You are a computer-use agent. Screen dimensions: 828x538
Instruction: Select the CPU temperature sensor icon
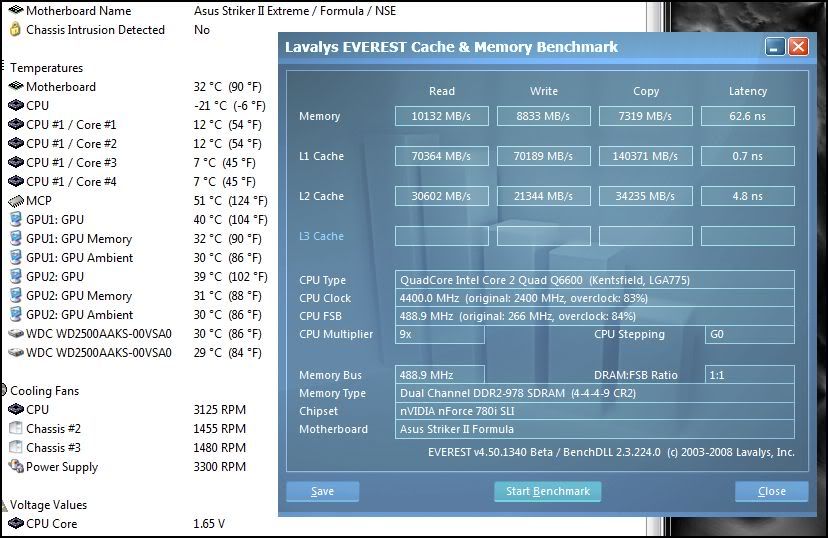16,105
